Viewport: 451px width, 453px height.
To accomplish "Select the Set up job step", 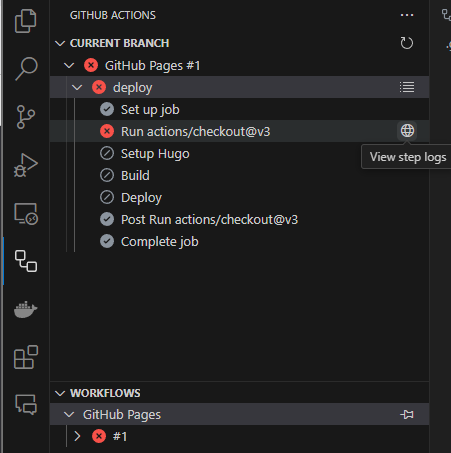I will 150,110.
